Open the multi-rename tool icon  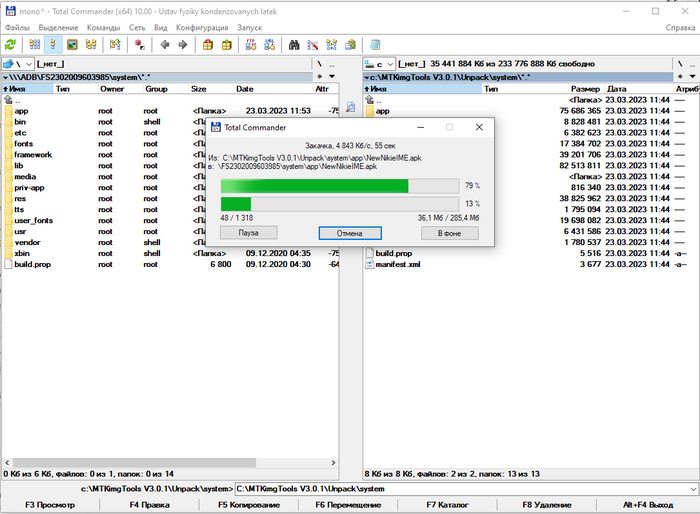pos(313,45)
